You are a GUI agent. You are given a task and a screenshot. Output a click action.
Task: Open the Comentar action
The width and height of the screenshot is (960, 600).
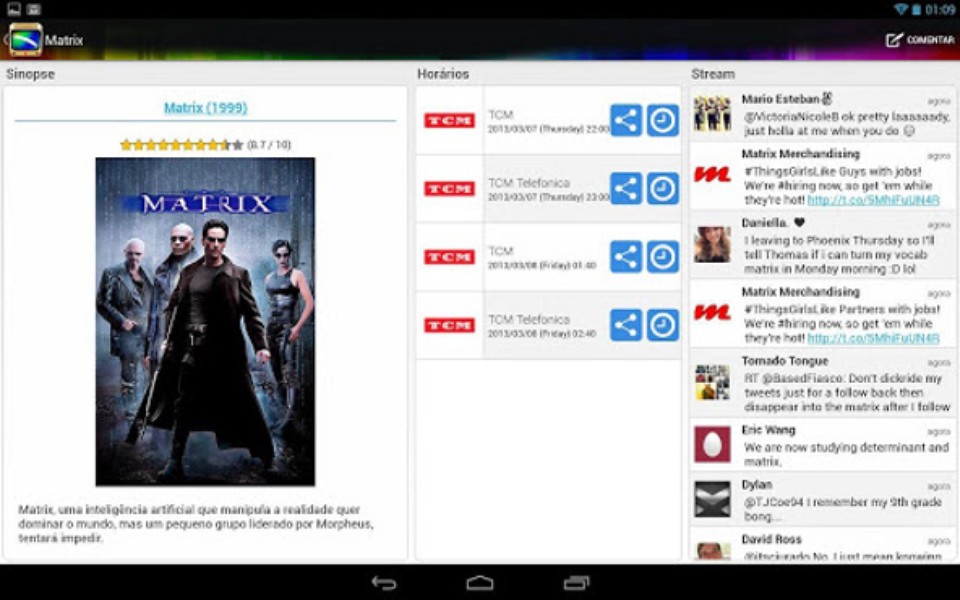[x=920, y=40]
